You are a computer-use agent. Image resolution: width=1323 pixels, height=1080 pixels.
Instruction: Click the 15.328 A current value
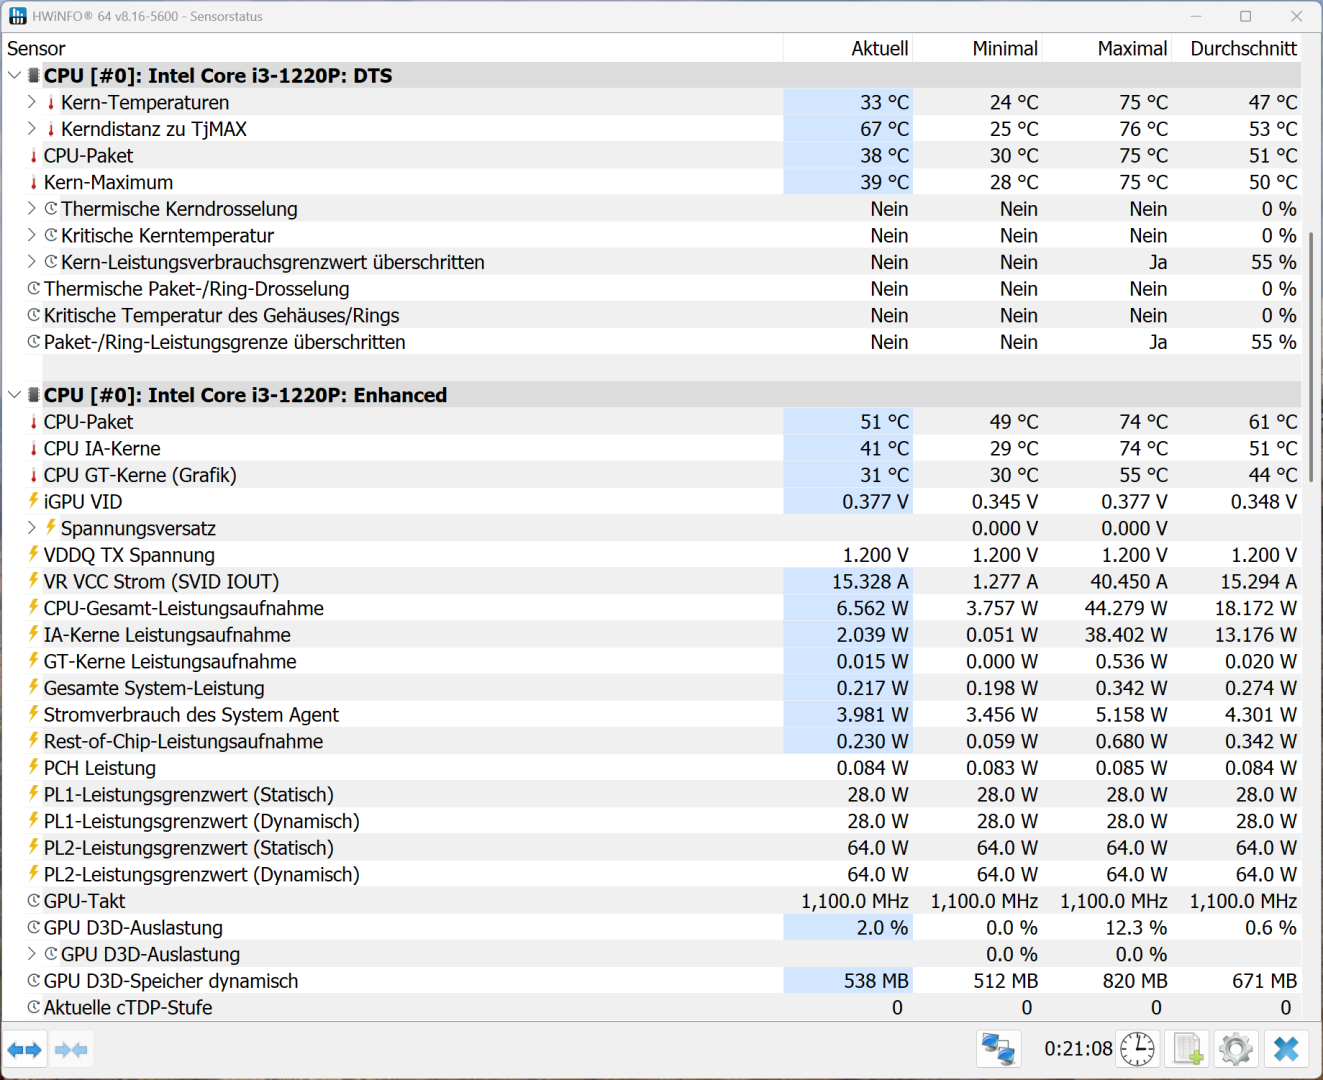click(x=870, y=581)
